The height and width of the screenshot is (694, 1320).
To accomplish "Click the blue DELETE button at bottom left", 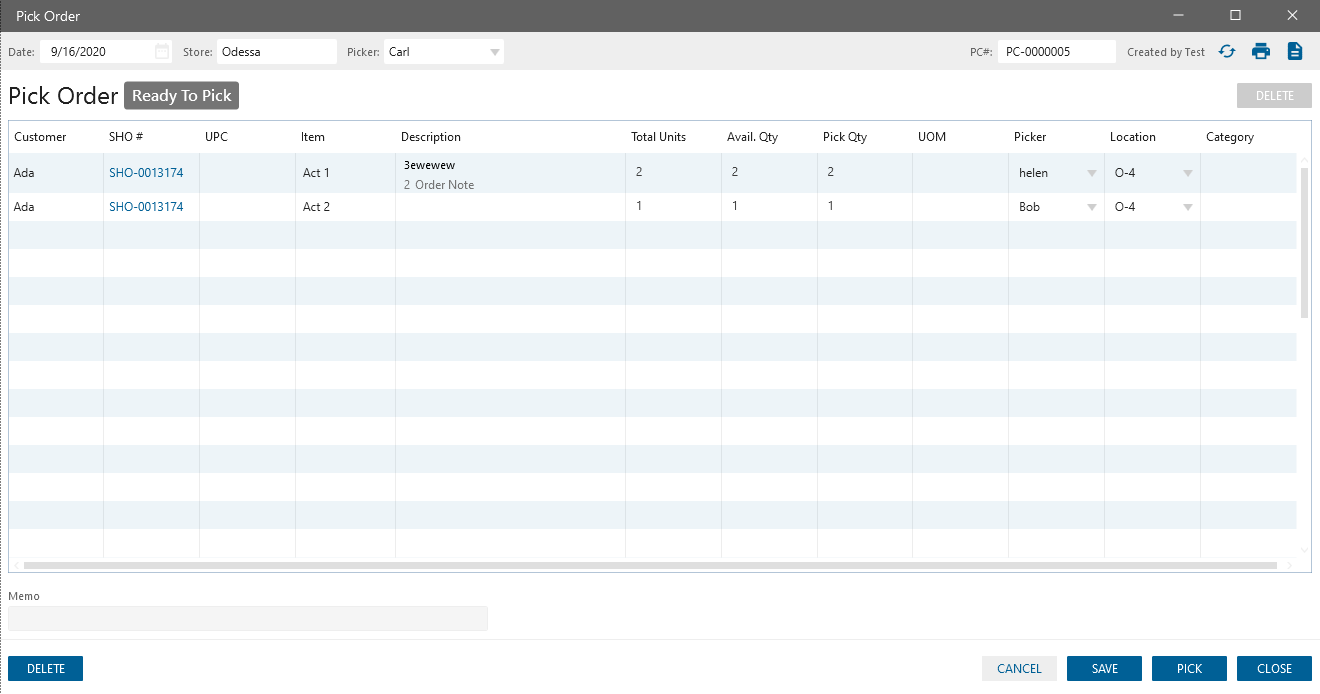I will pos(45,669).
